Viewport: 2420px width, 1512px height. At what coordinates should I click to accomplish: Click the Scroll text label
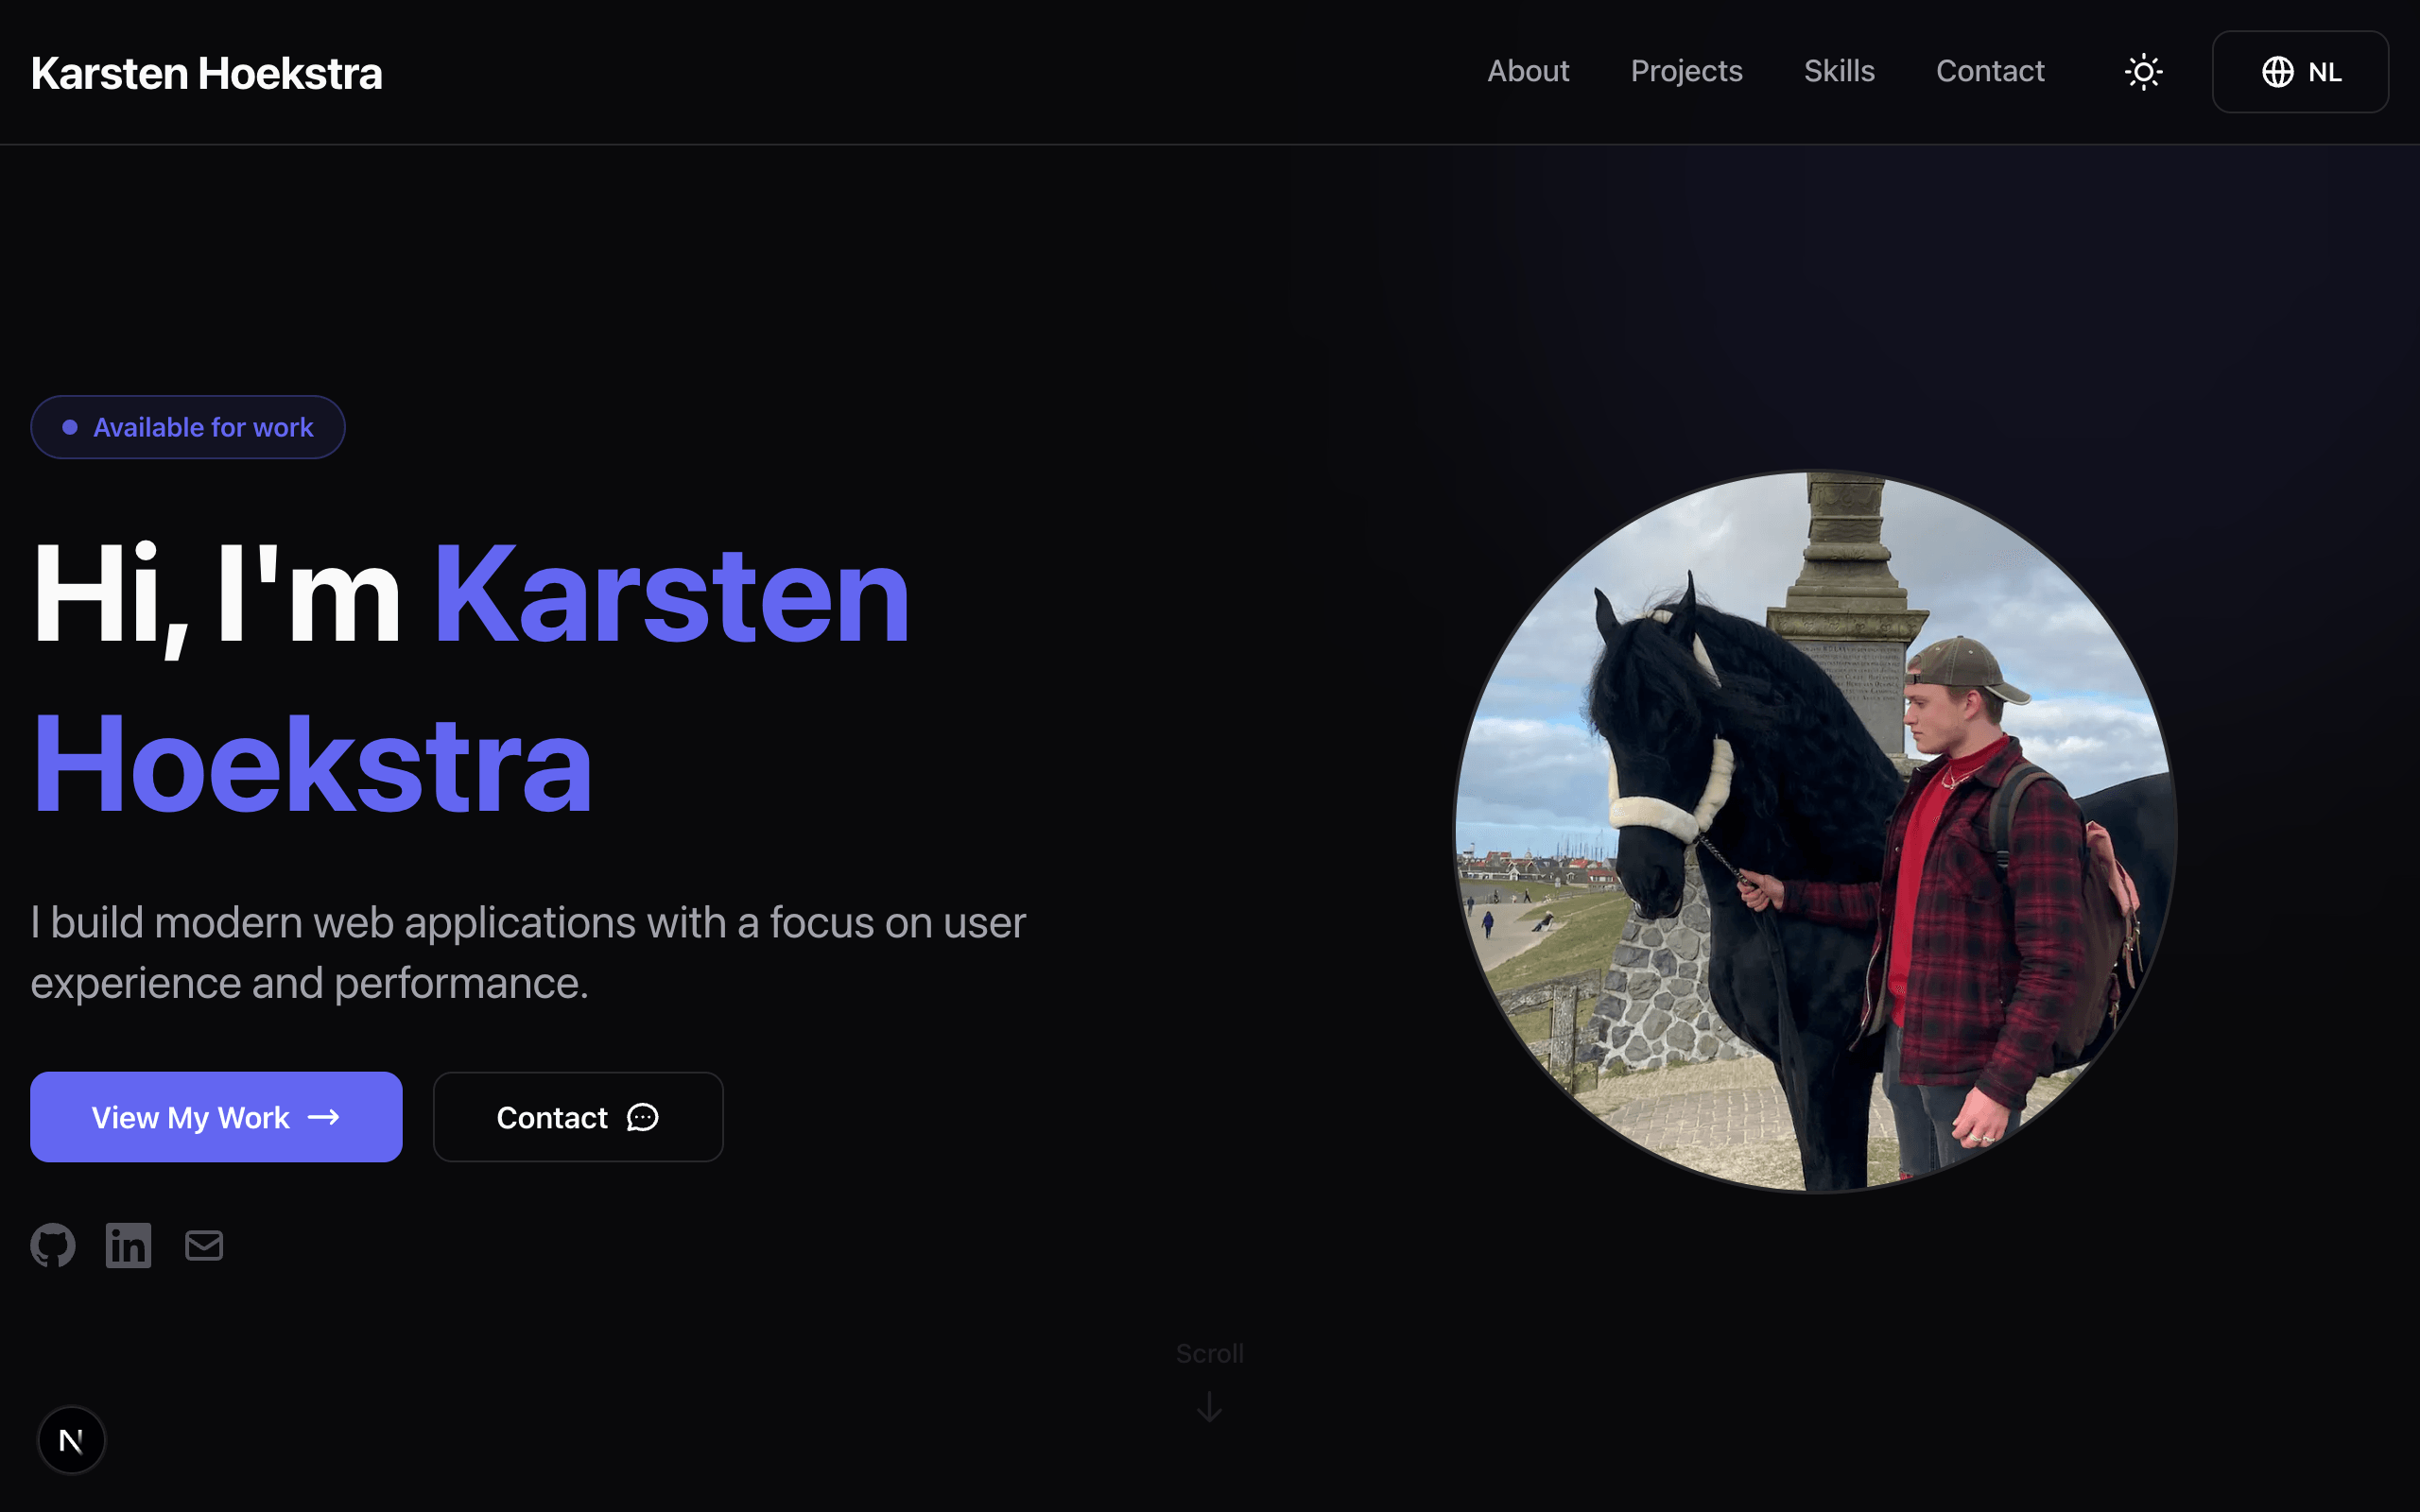[1209, 1353]
